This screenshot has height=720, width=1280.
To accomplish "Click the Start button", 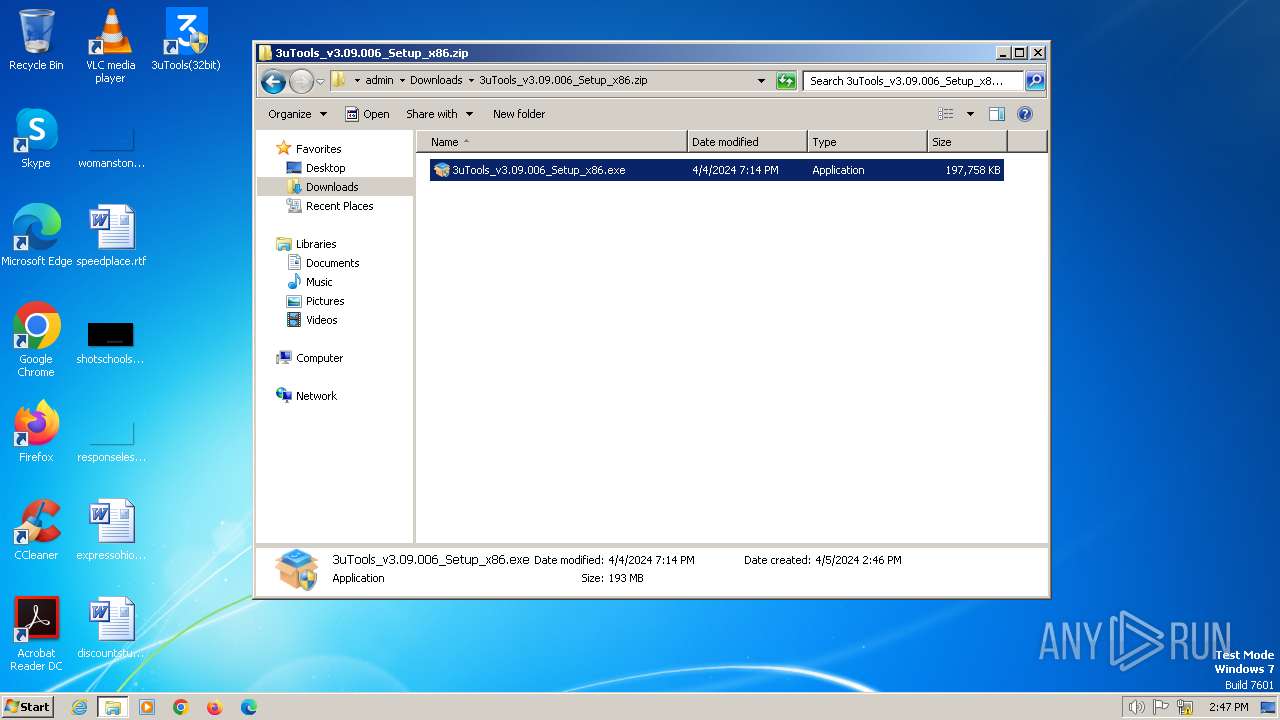I will click(x=27, y=707).
